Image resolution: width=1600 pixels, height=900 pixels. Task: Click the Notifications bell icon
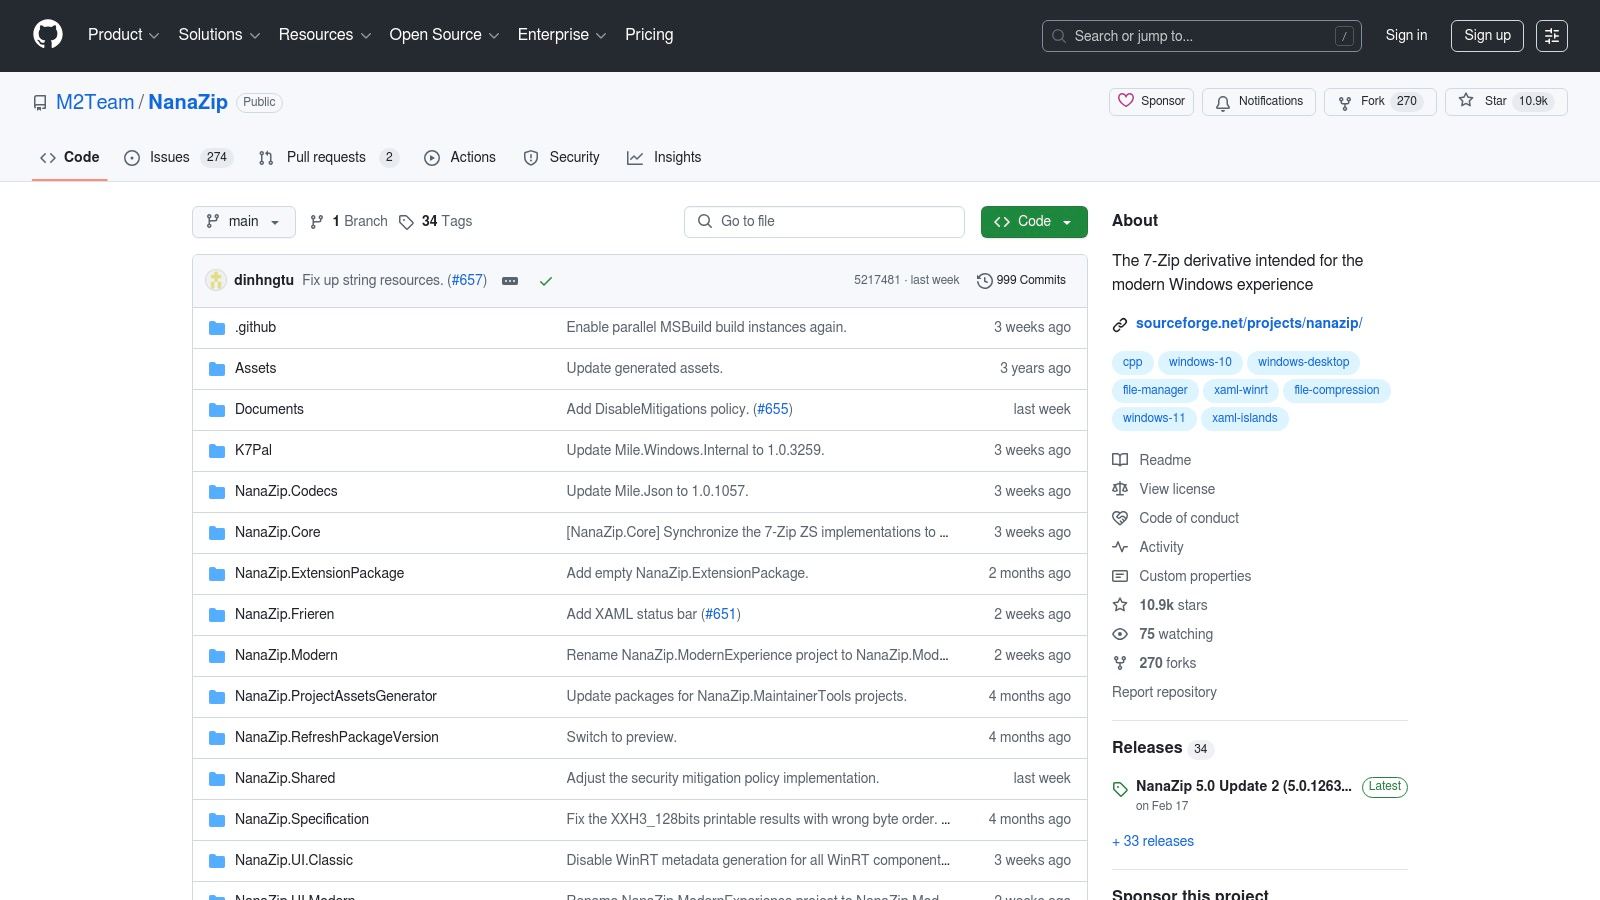click(1223, 102)
